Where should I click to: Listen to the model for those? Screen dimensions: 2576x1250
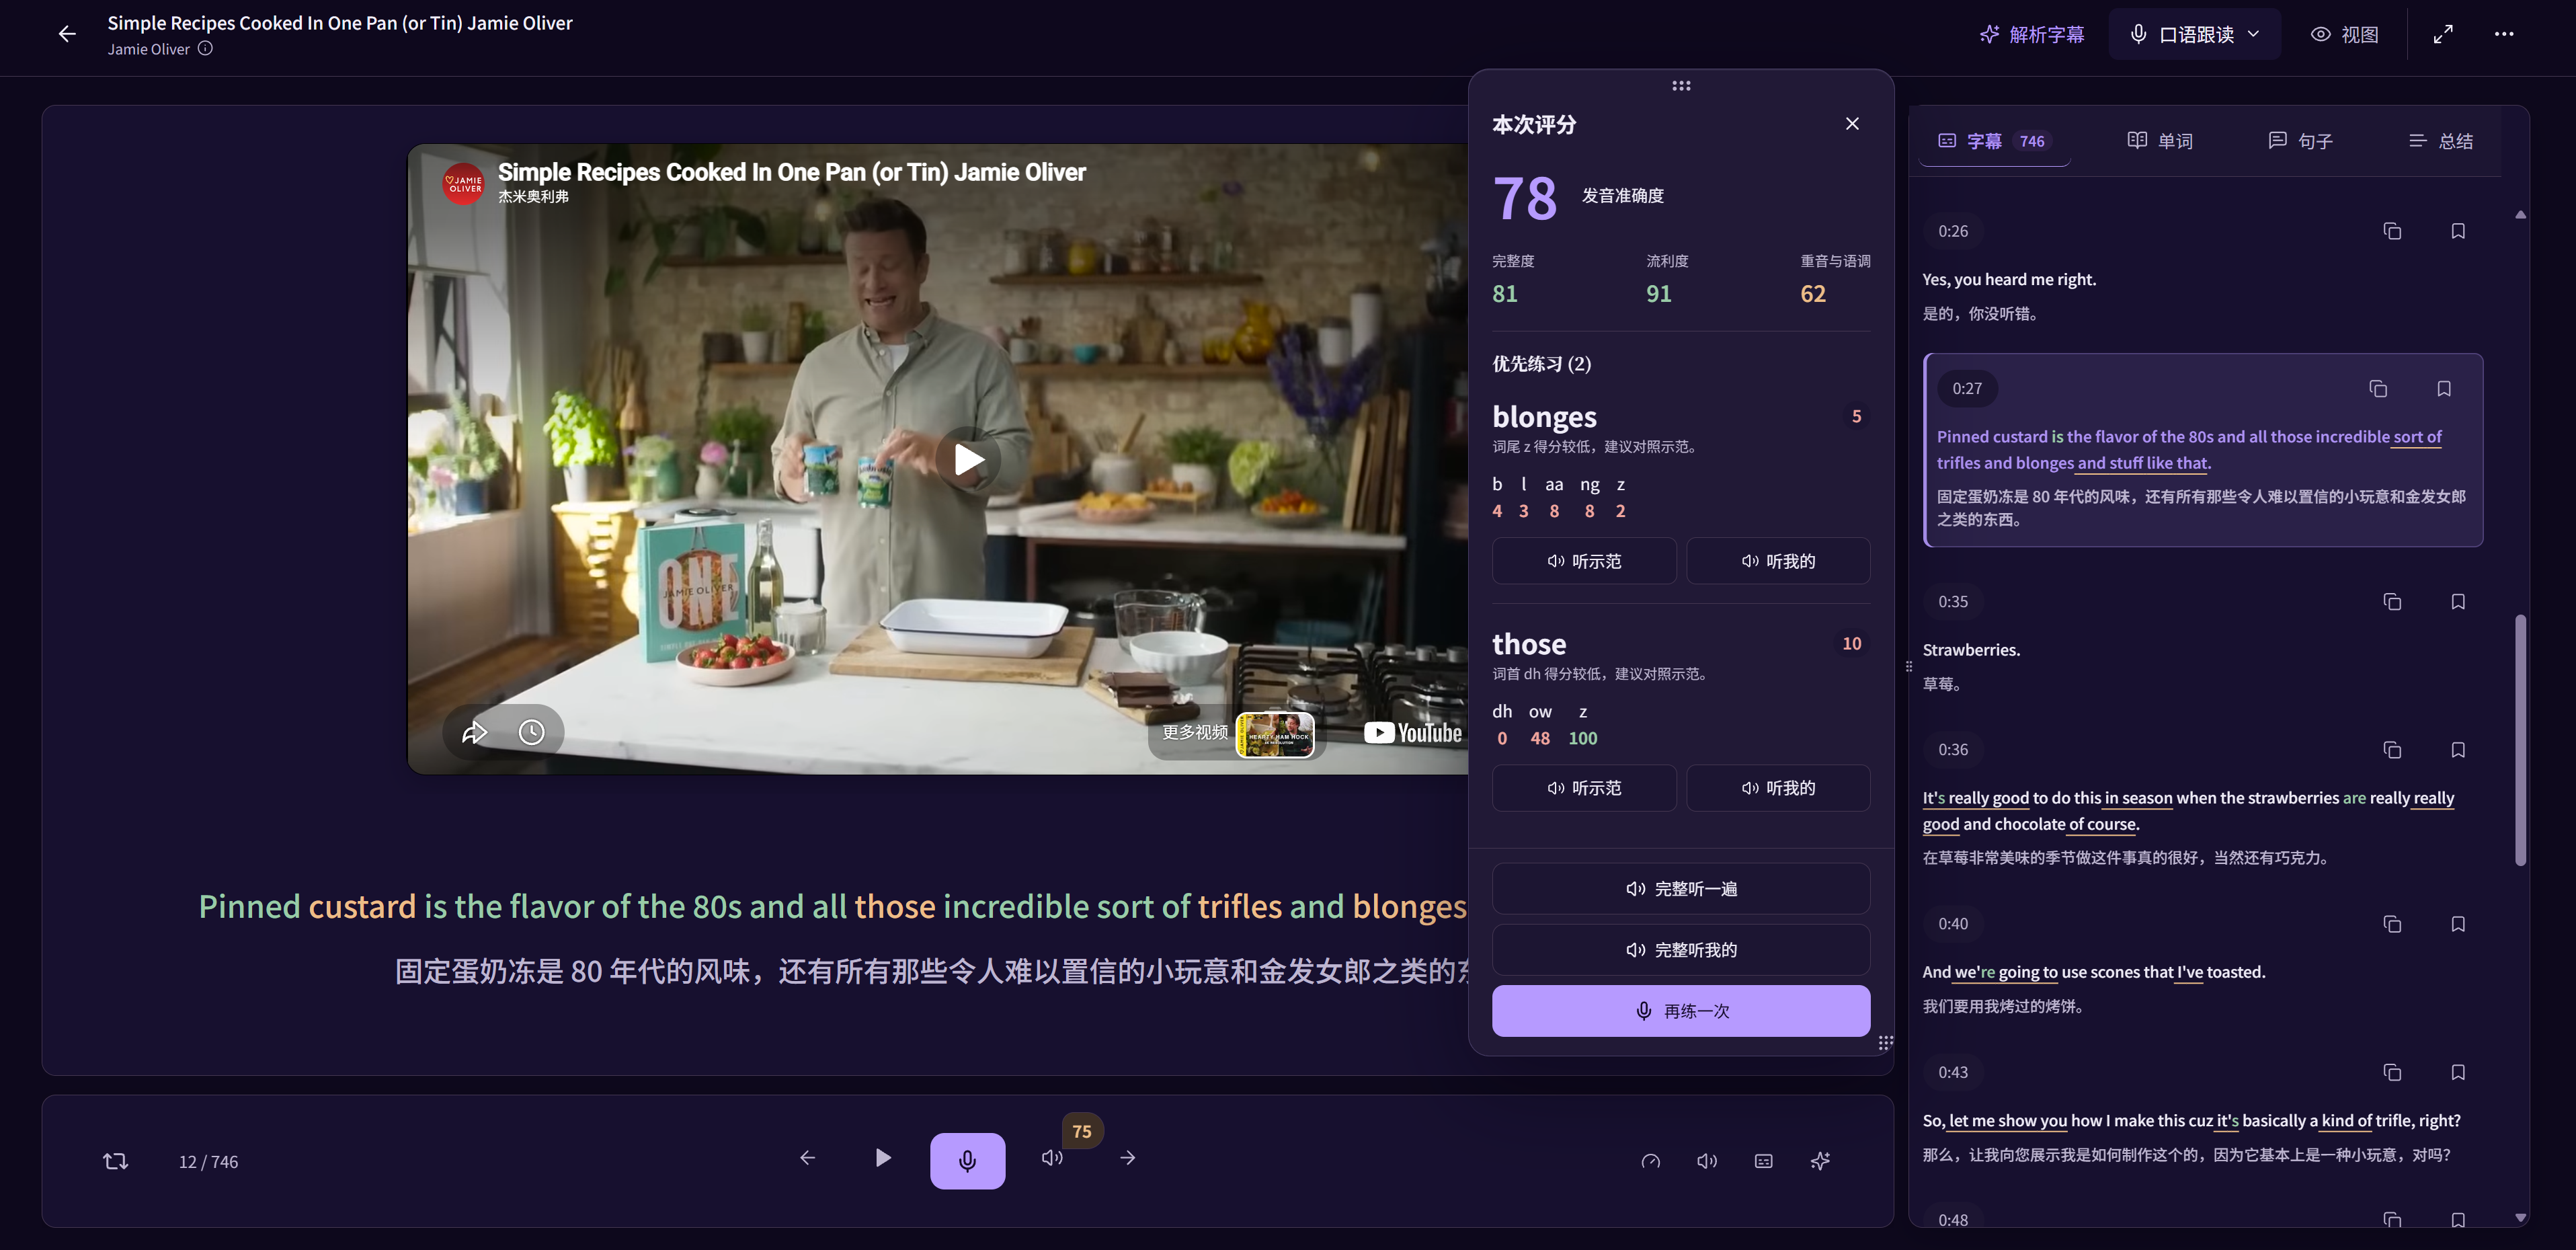tap(1584, 788)
